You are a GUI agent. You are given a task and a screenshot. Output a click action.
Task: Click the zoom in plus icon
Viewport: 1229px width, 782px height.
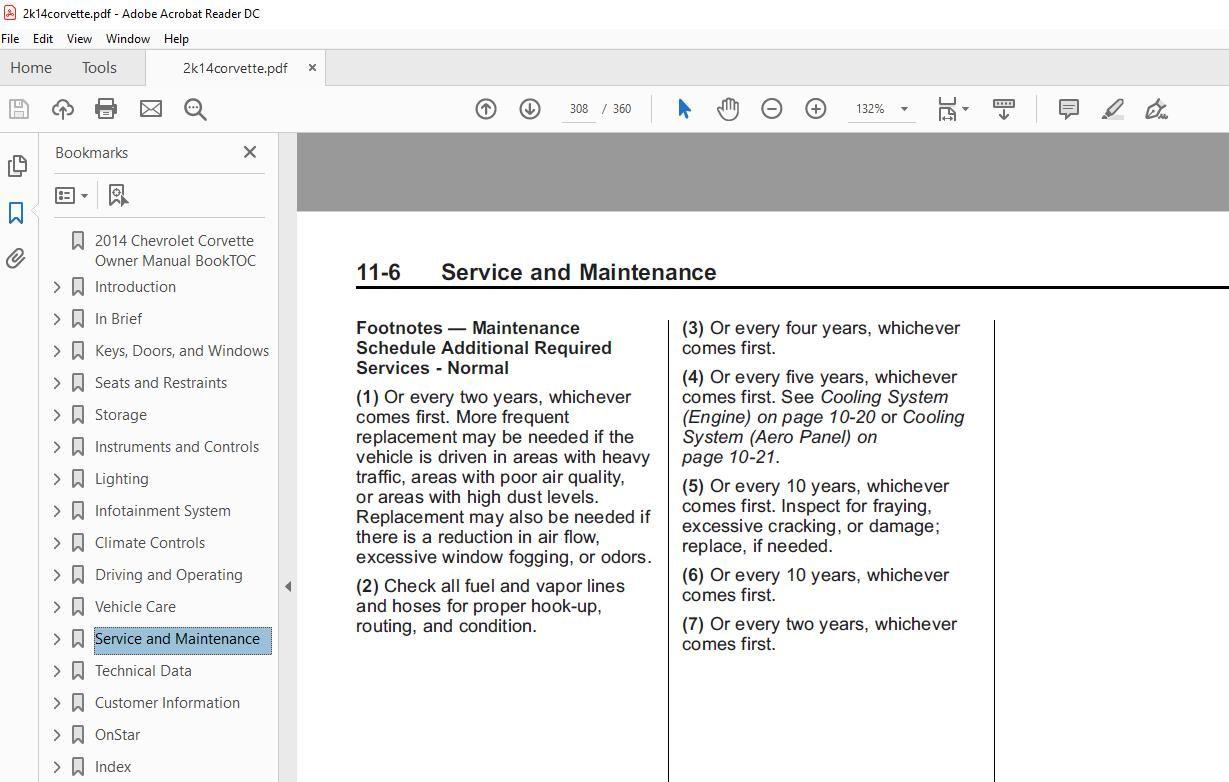(x=816, y=109)
